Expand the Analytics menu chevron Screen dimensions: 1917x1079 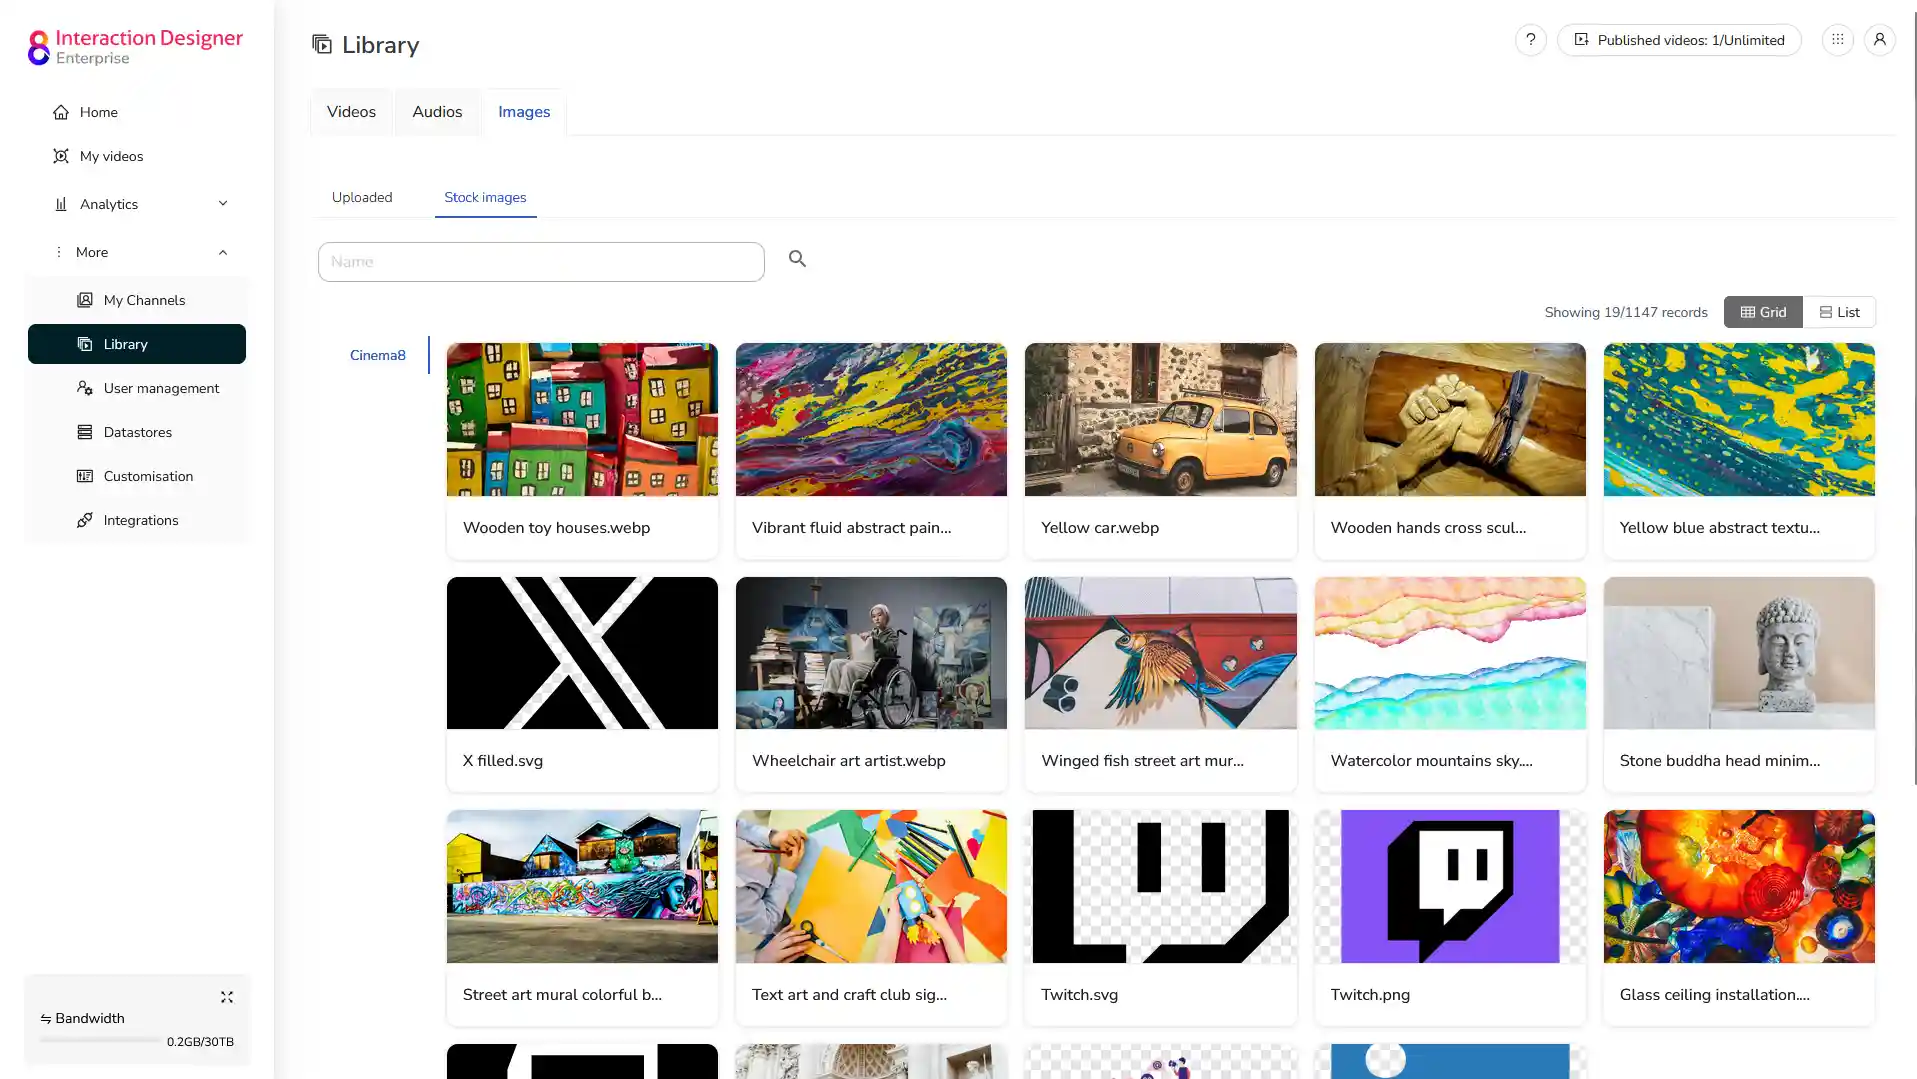(223, 204)
